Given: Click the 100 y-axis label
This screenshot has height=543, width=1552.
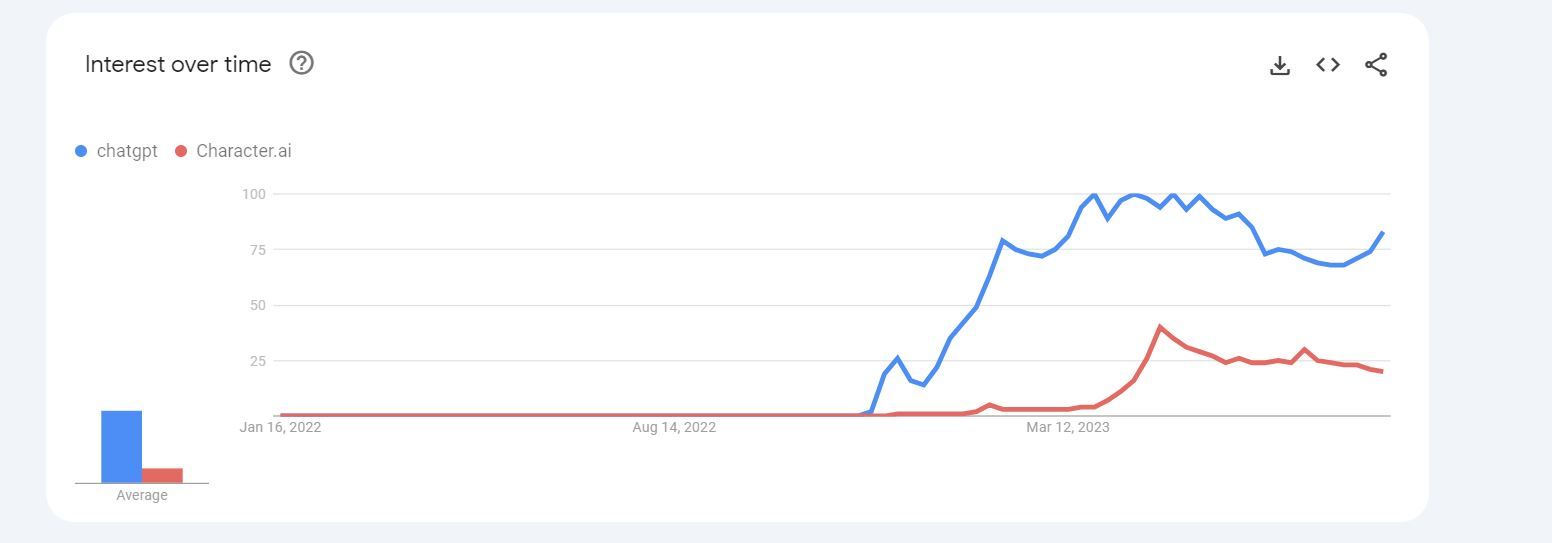Looking at the screenshot, I should [x=253, y=194].
